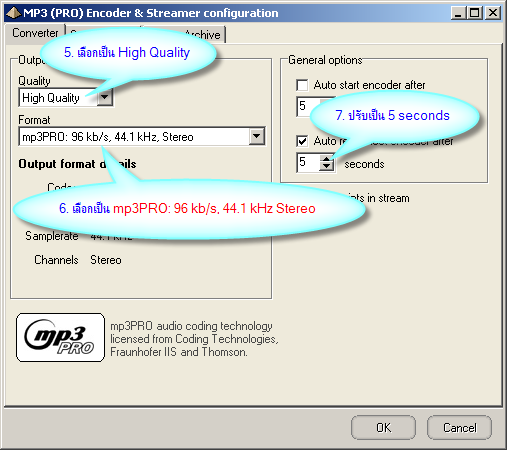Click the Quality label
This screenshot has width=507, height=450.
34,81
